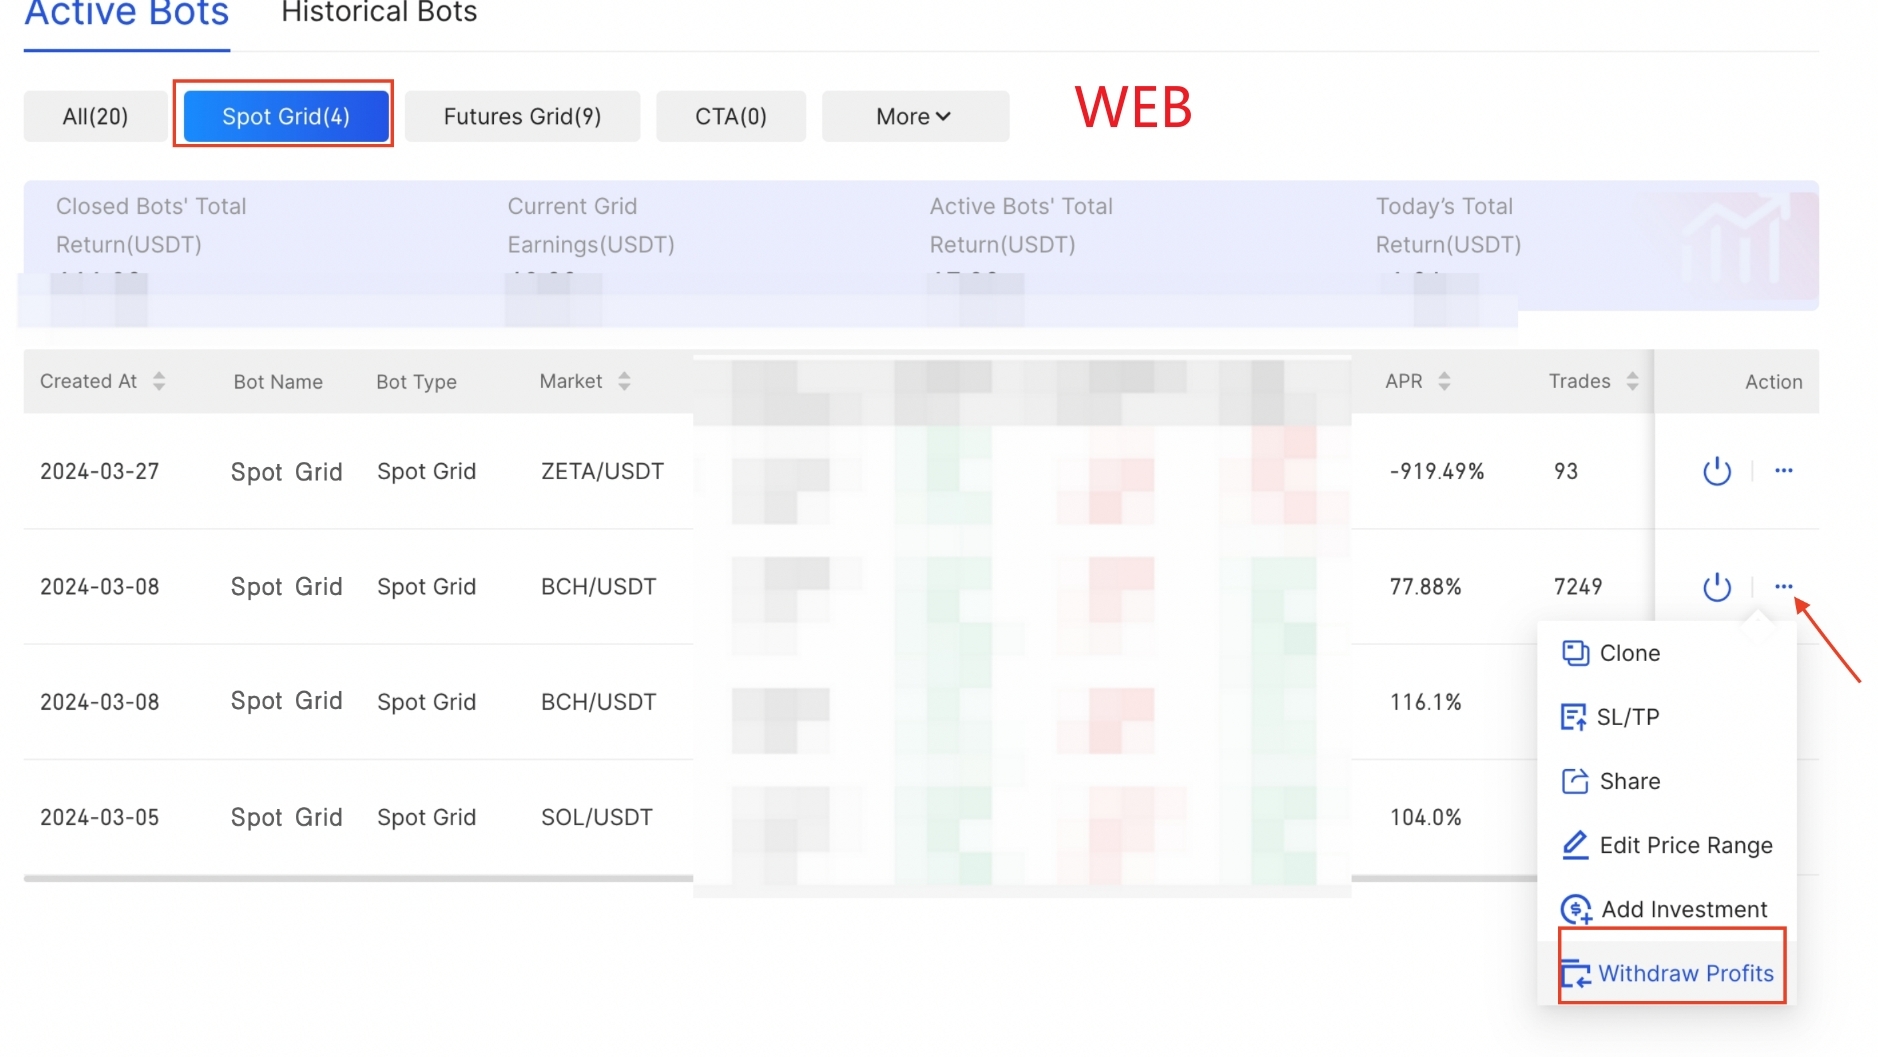Sort by Trades column arrows
This screenshot has width=1878, height=1057.
point(1632,381)
